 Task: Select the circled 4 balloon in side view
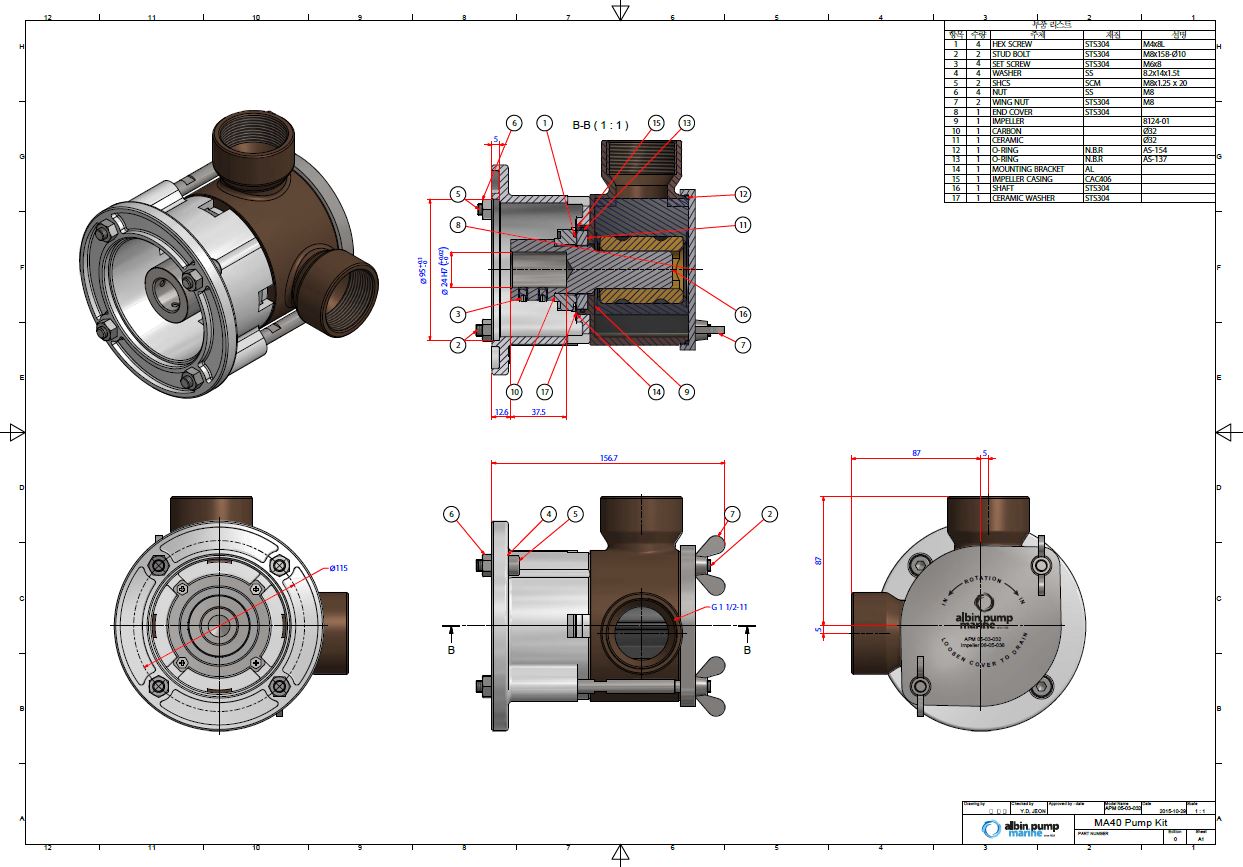[x=548, y=514]
